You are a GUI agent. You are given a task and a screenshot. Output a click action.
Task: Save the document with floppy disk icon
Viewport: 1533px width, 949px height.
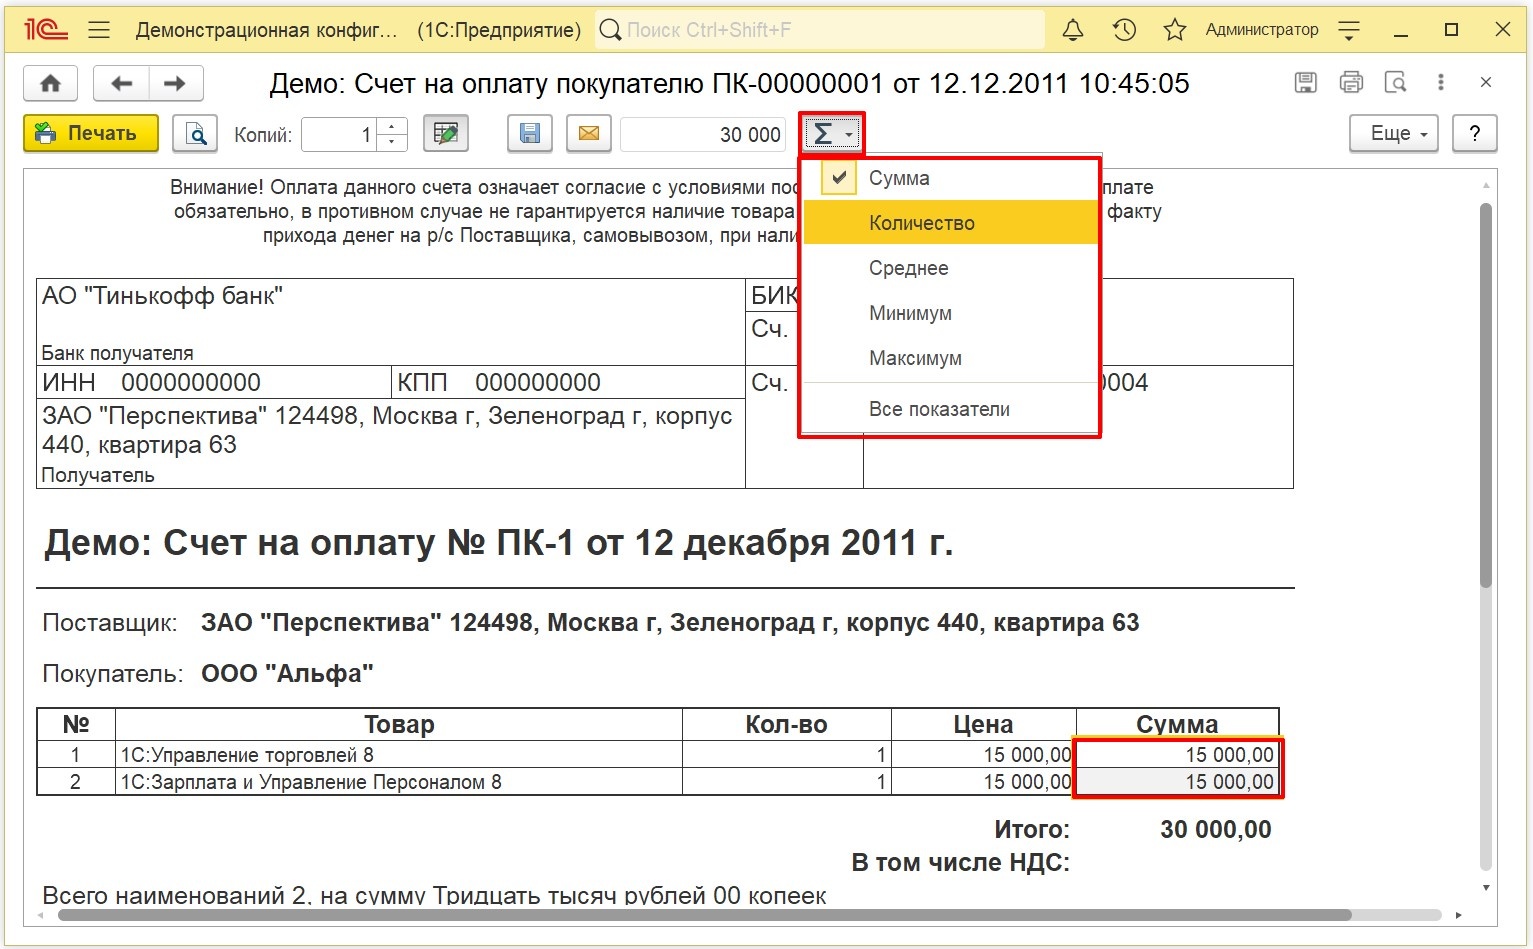[x=530, y=133]
